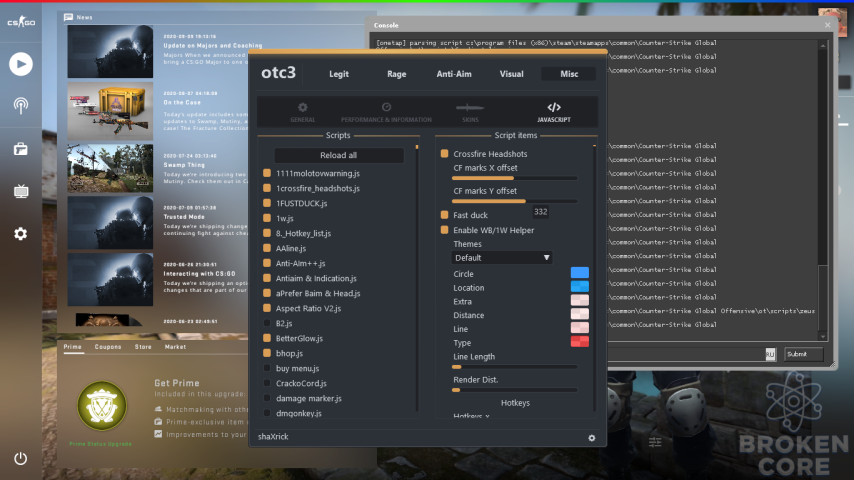Switch to the Store tab
The height and width of the screenshot is (480, 854).
click(x=143, y=347)
